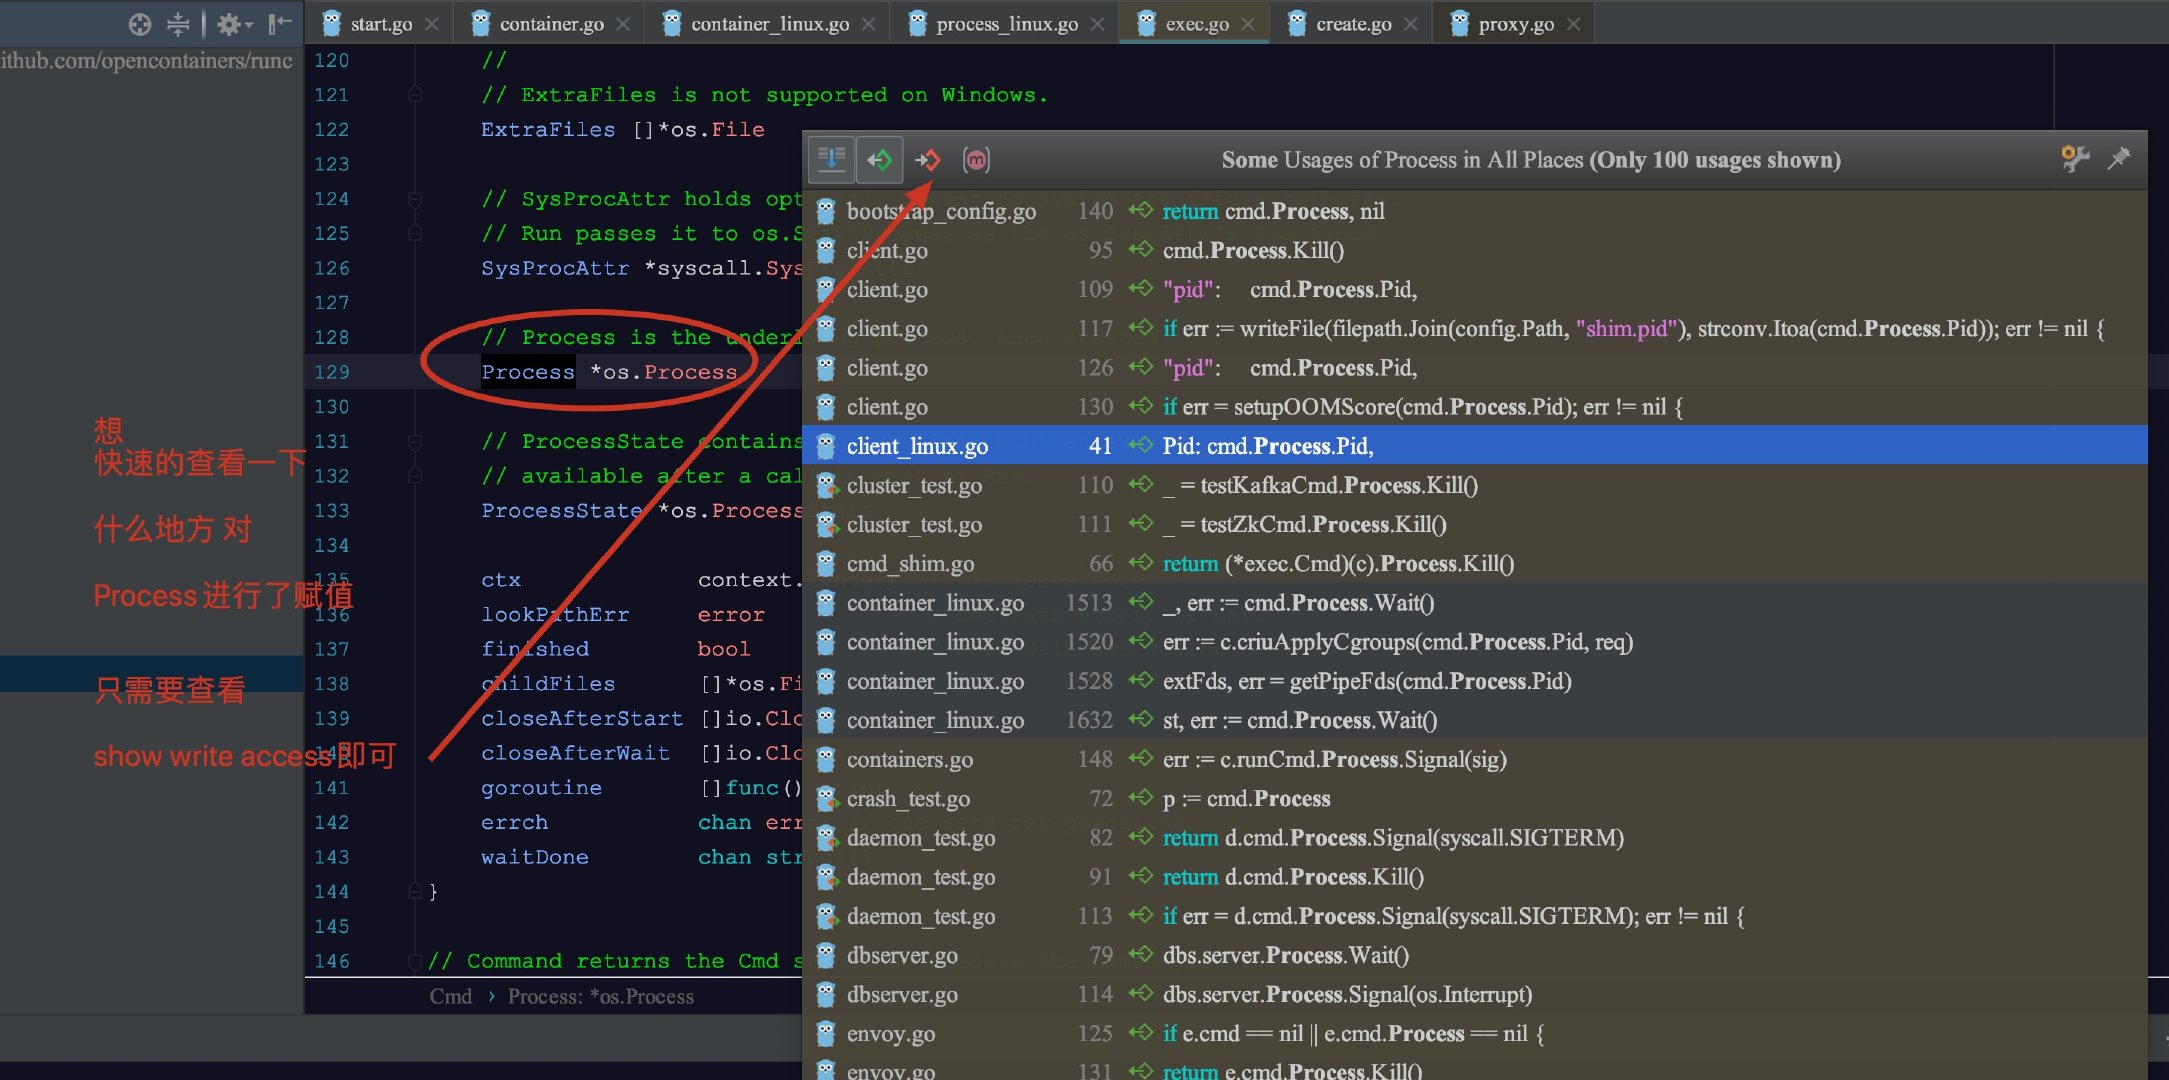Toggle group by file structure button
Image resolution: width=2169 pixels, height=1080 pixels.
(x=831, y=160)
